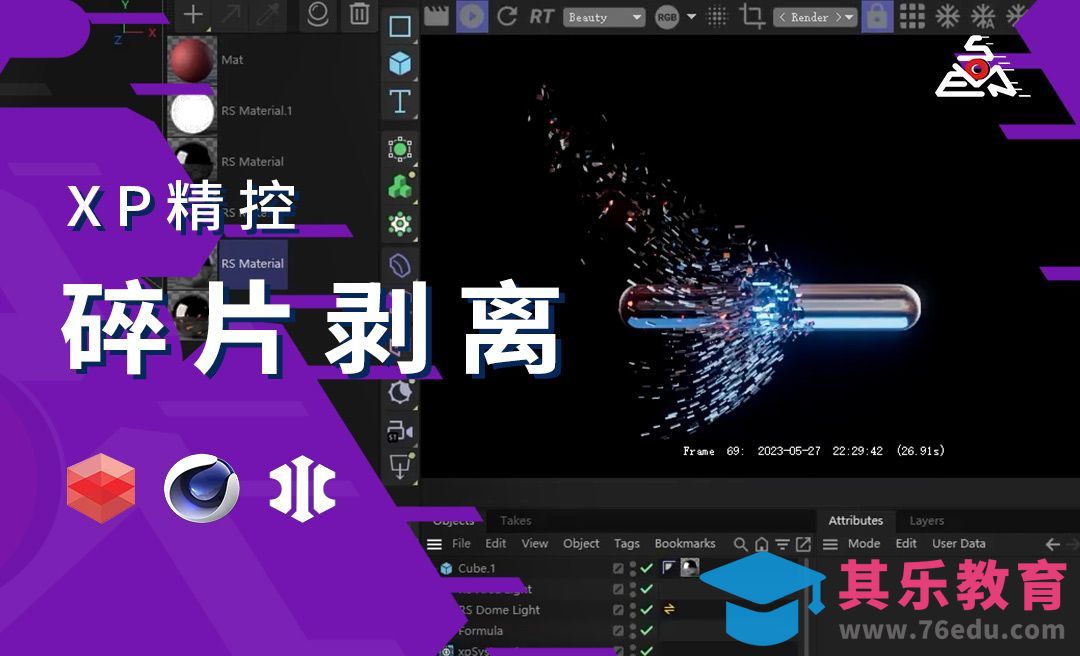1080x656 pixels.
Task: Capture a snapshot with the film icon
Action: pyautogui.click(x=435, y=16)
